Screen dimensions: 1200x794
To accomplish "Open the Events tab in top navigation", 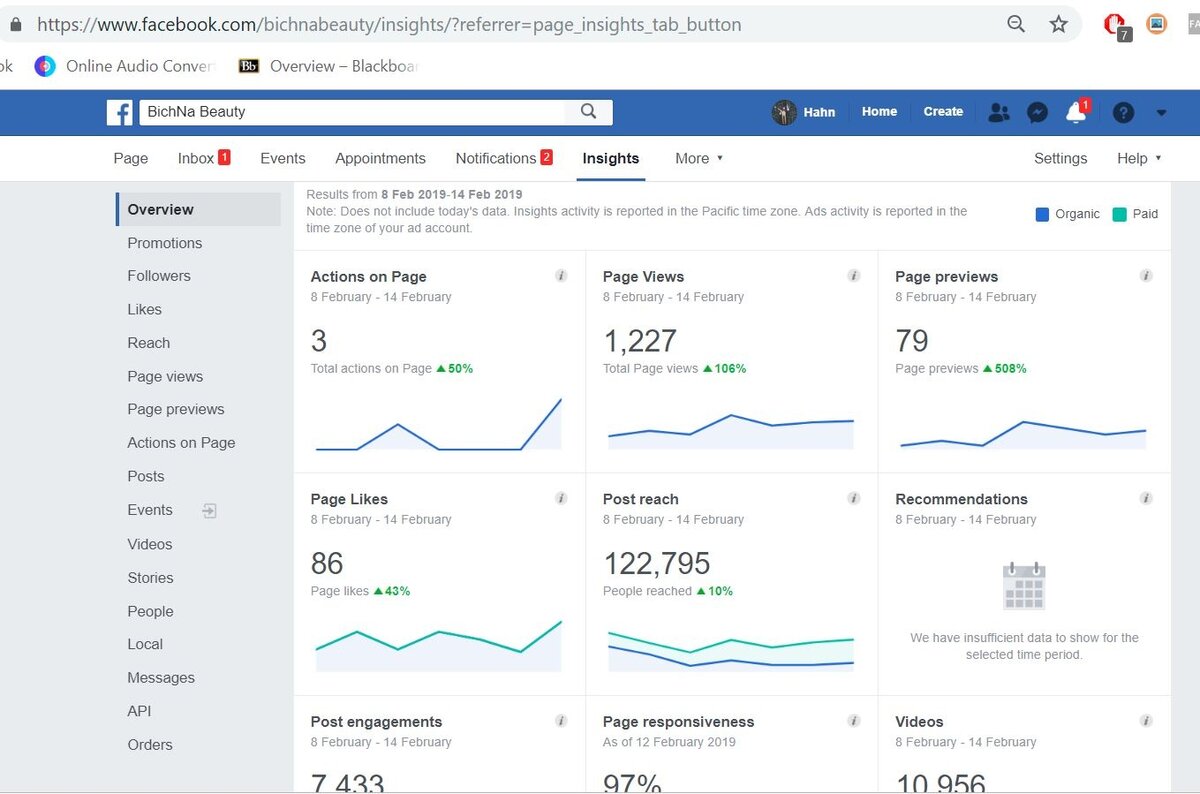I will click(x=283, y=158).
